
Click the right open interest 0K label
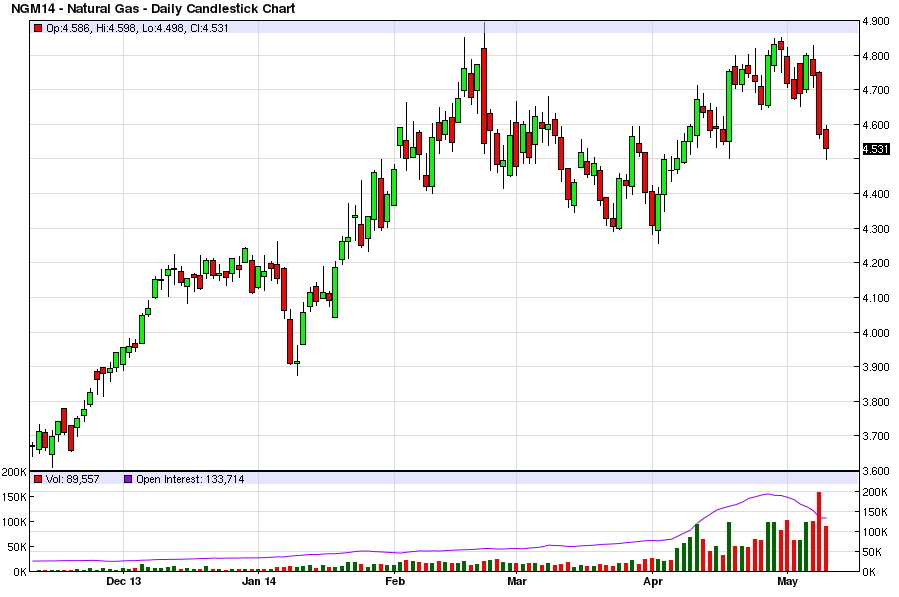tap(869, 572)
